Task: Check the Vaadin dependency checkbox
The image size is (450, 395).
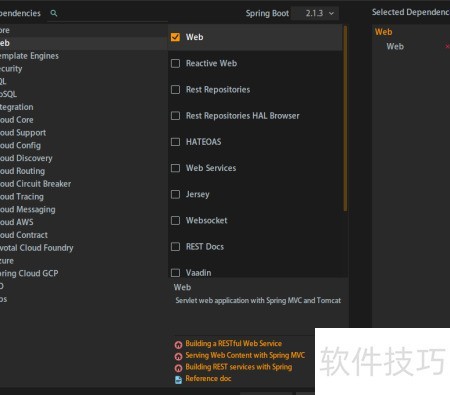Action: (175, 273)
